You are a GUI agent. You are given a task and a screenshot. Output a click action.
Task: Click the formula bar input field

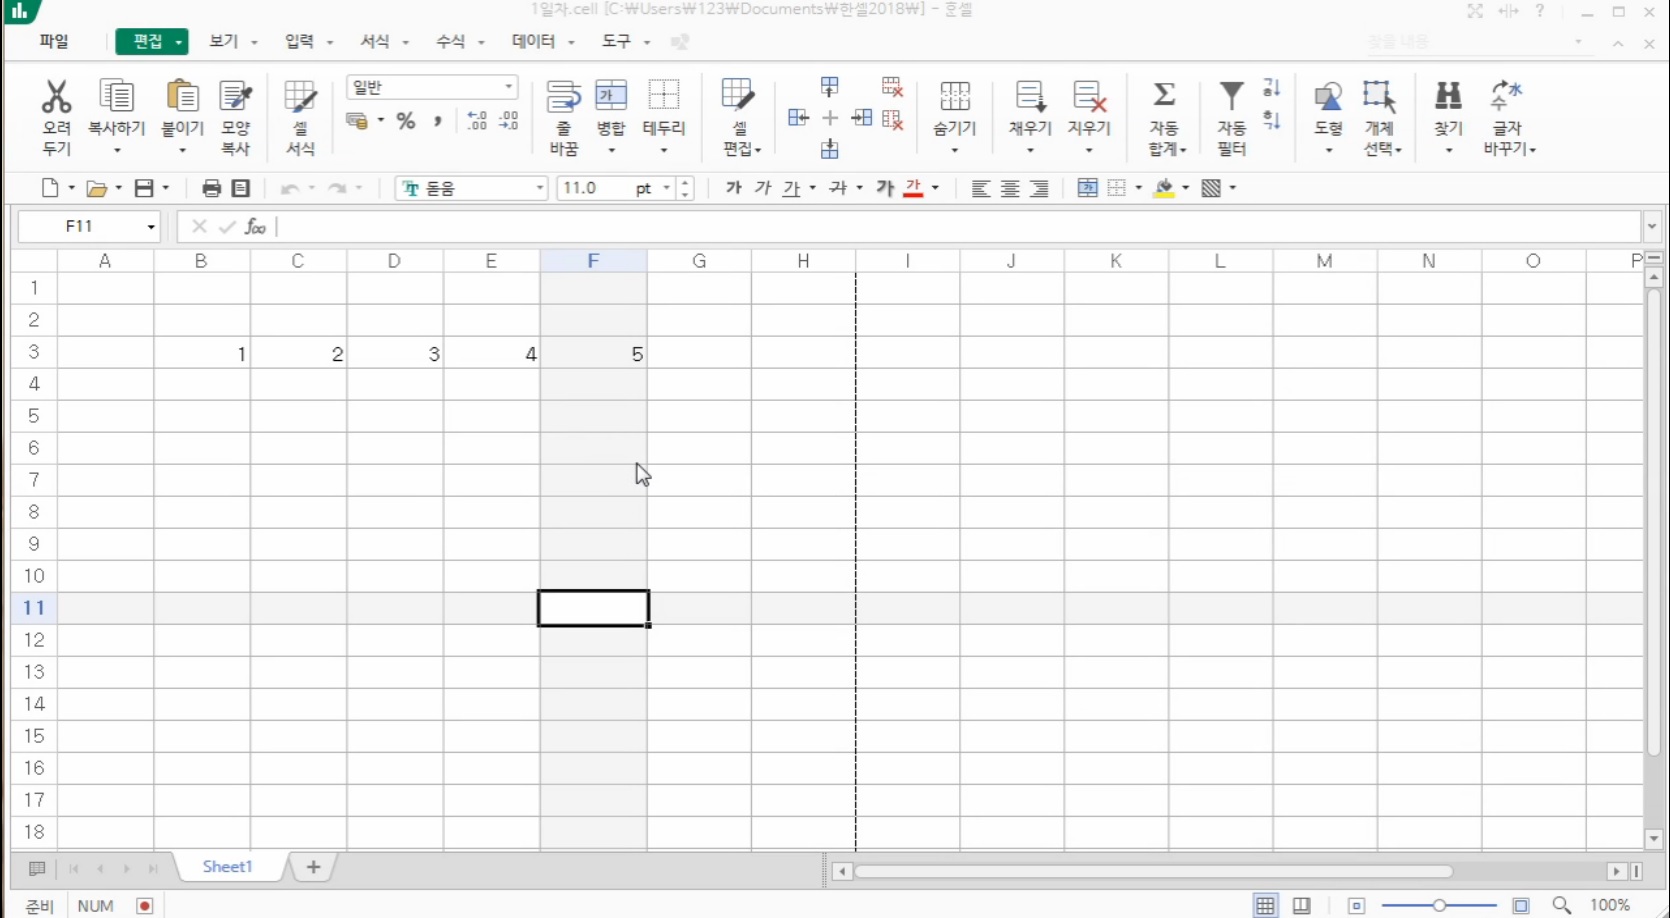coord(950,227)
